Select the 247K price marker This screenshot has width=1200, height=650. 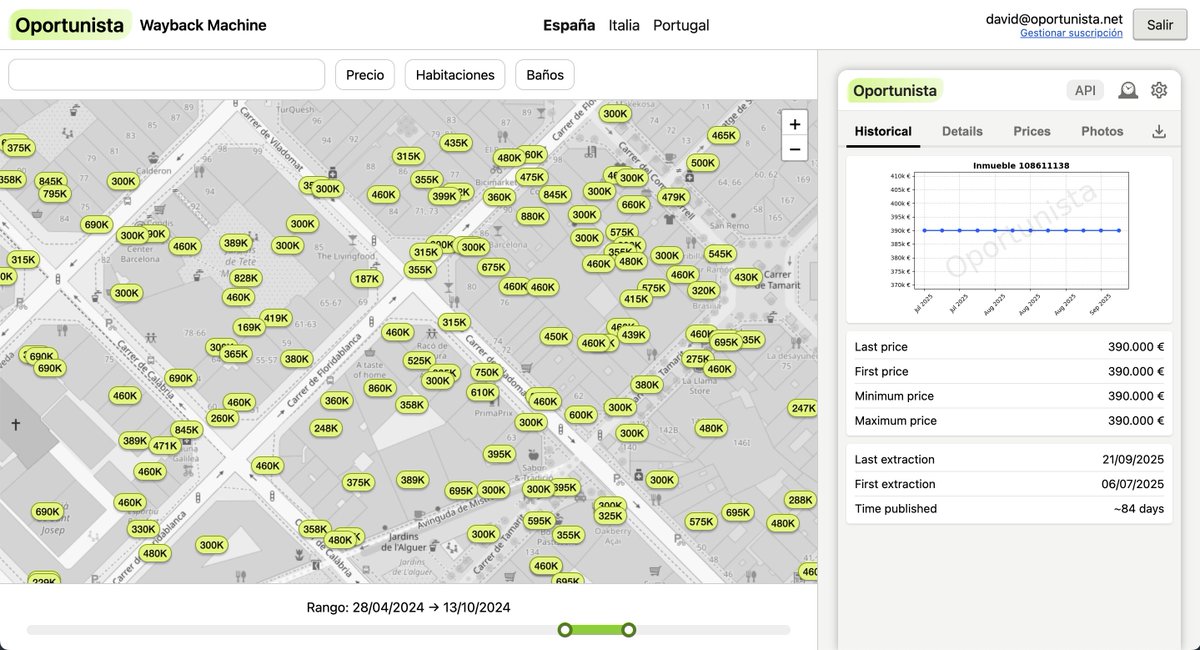804,408
